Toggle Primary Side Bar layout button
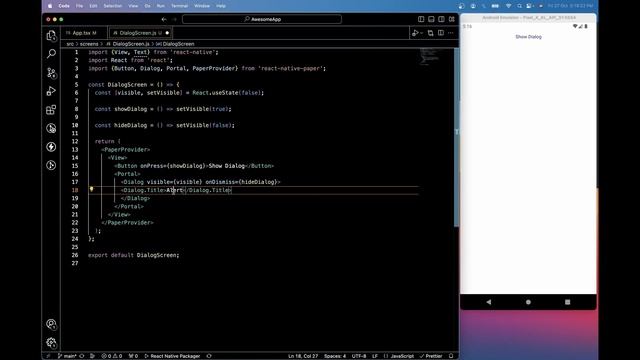Viewport: 640px width, 360px height. [421, 19]
